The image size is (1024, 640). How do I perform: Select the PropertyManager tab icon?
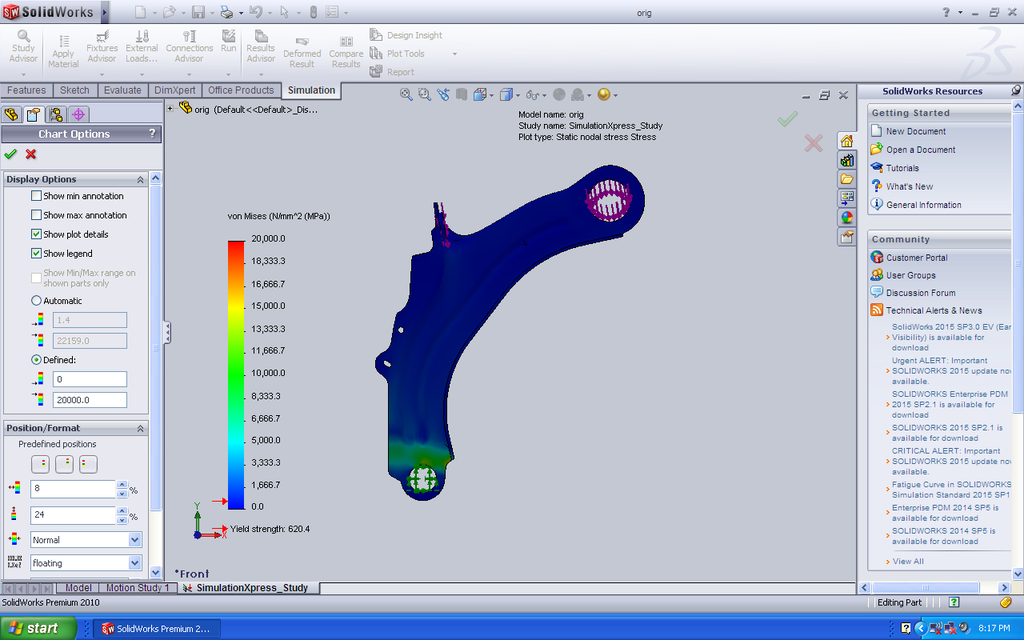[33, 114]
